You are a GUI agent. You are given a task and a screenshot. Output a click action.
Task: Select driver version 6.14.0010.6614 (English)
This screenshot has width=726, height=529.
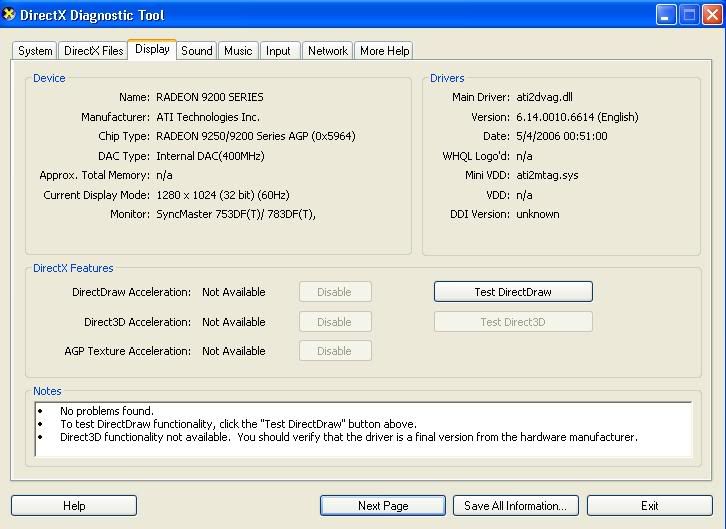(x=577, y=117)
